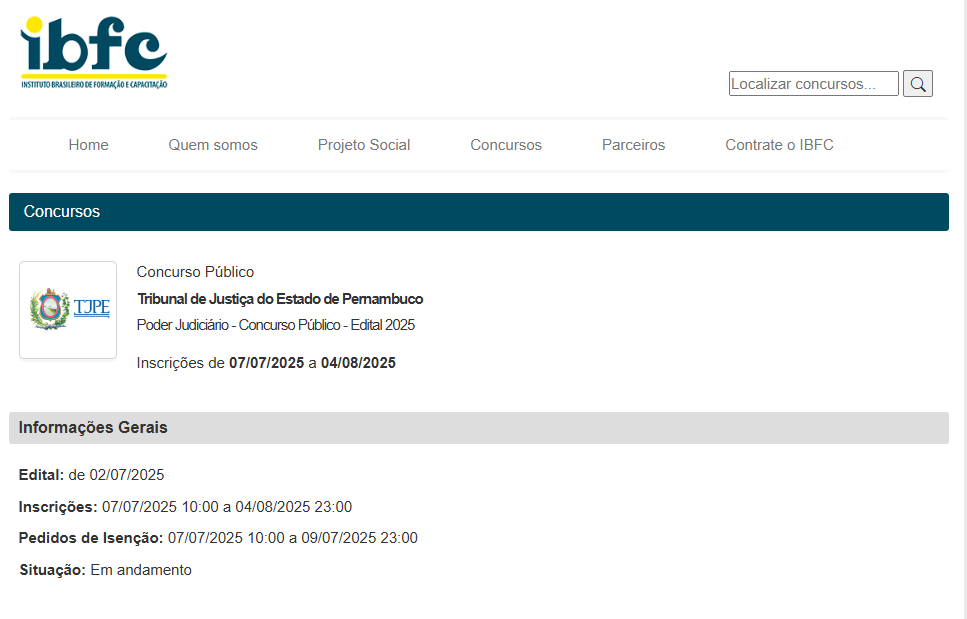Select 'Projeto Social' in navigation
Image resolution: width=967 pixels, height=619 pixels.
[x=364, y=145]
